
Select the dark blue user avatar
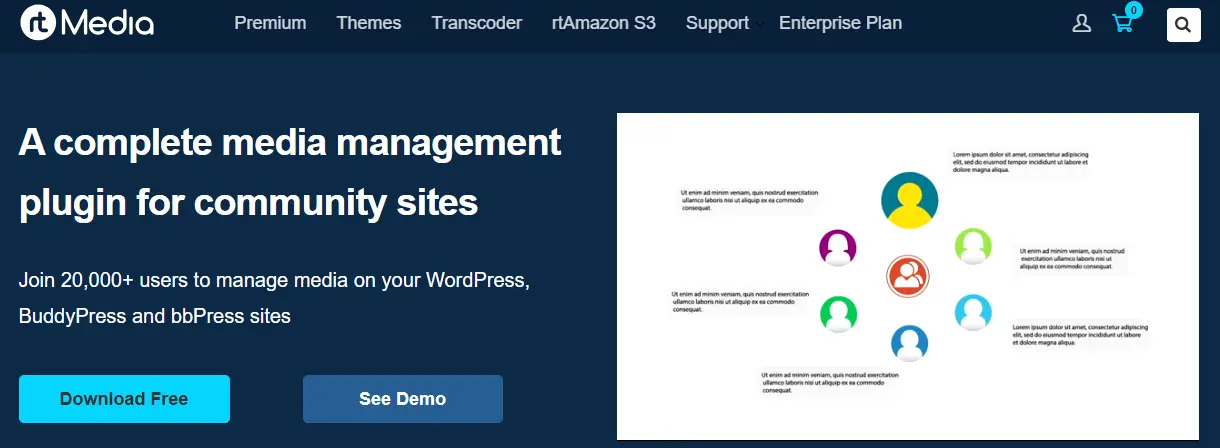pyautogui.click(x=909, y=344)
